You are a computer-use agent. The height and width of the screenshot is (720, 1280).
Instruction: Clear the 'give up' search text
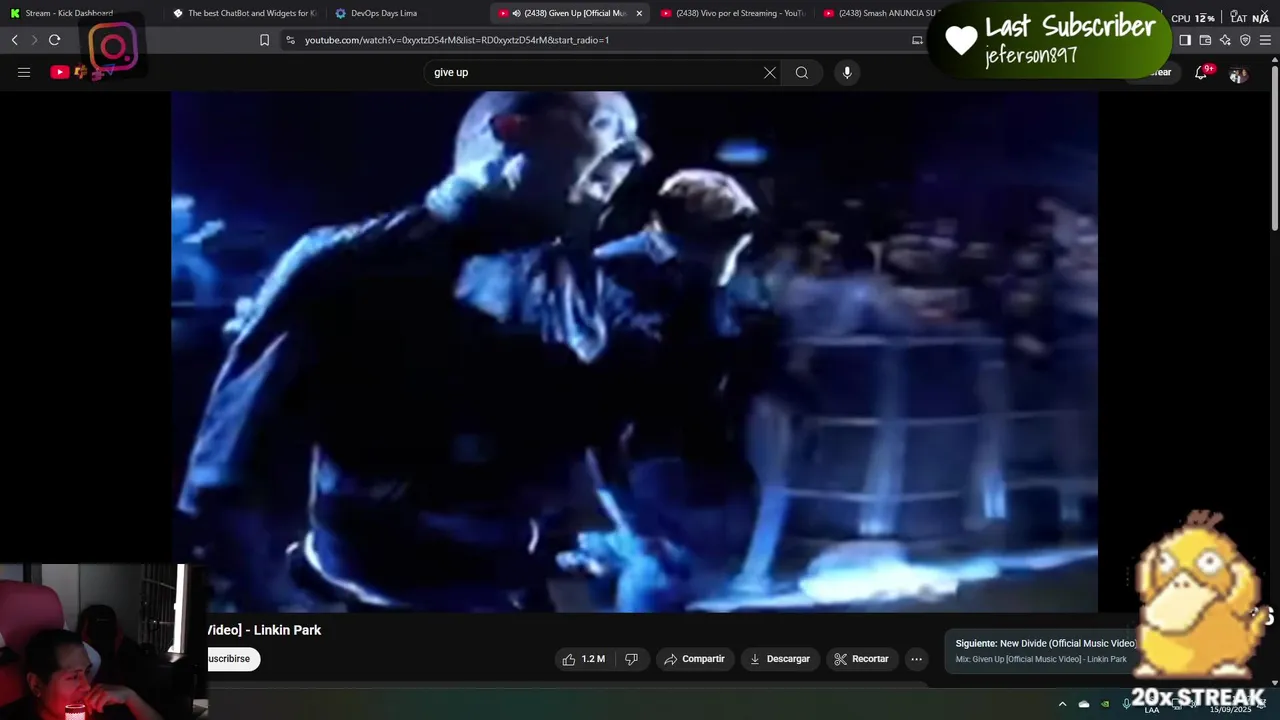pyautogui.click(x=770, y=72)
